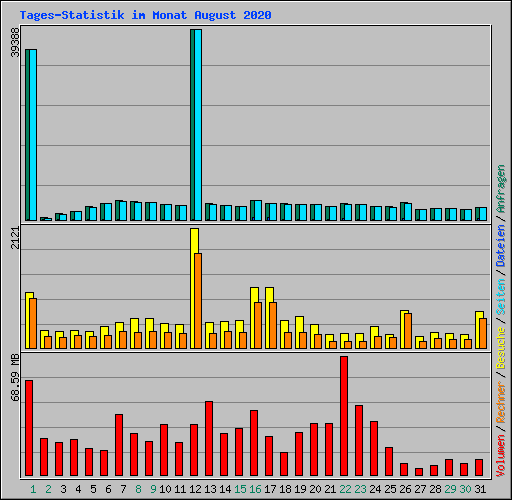This screenshot has width=512, height=500.
Task: Click the chart title 'Tages-Statistik im Monat August 2020'
Action: point(145,15)
